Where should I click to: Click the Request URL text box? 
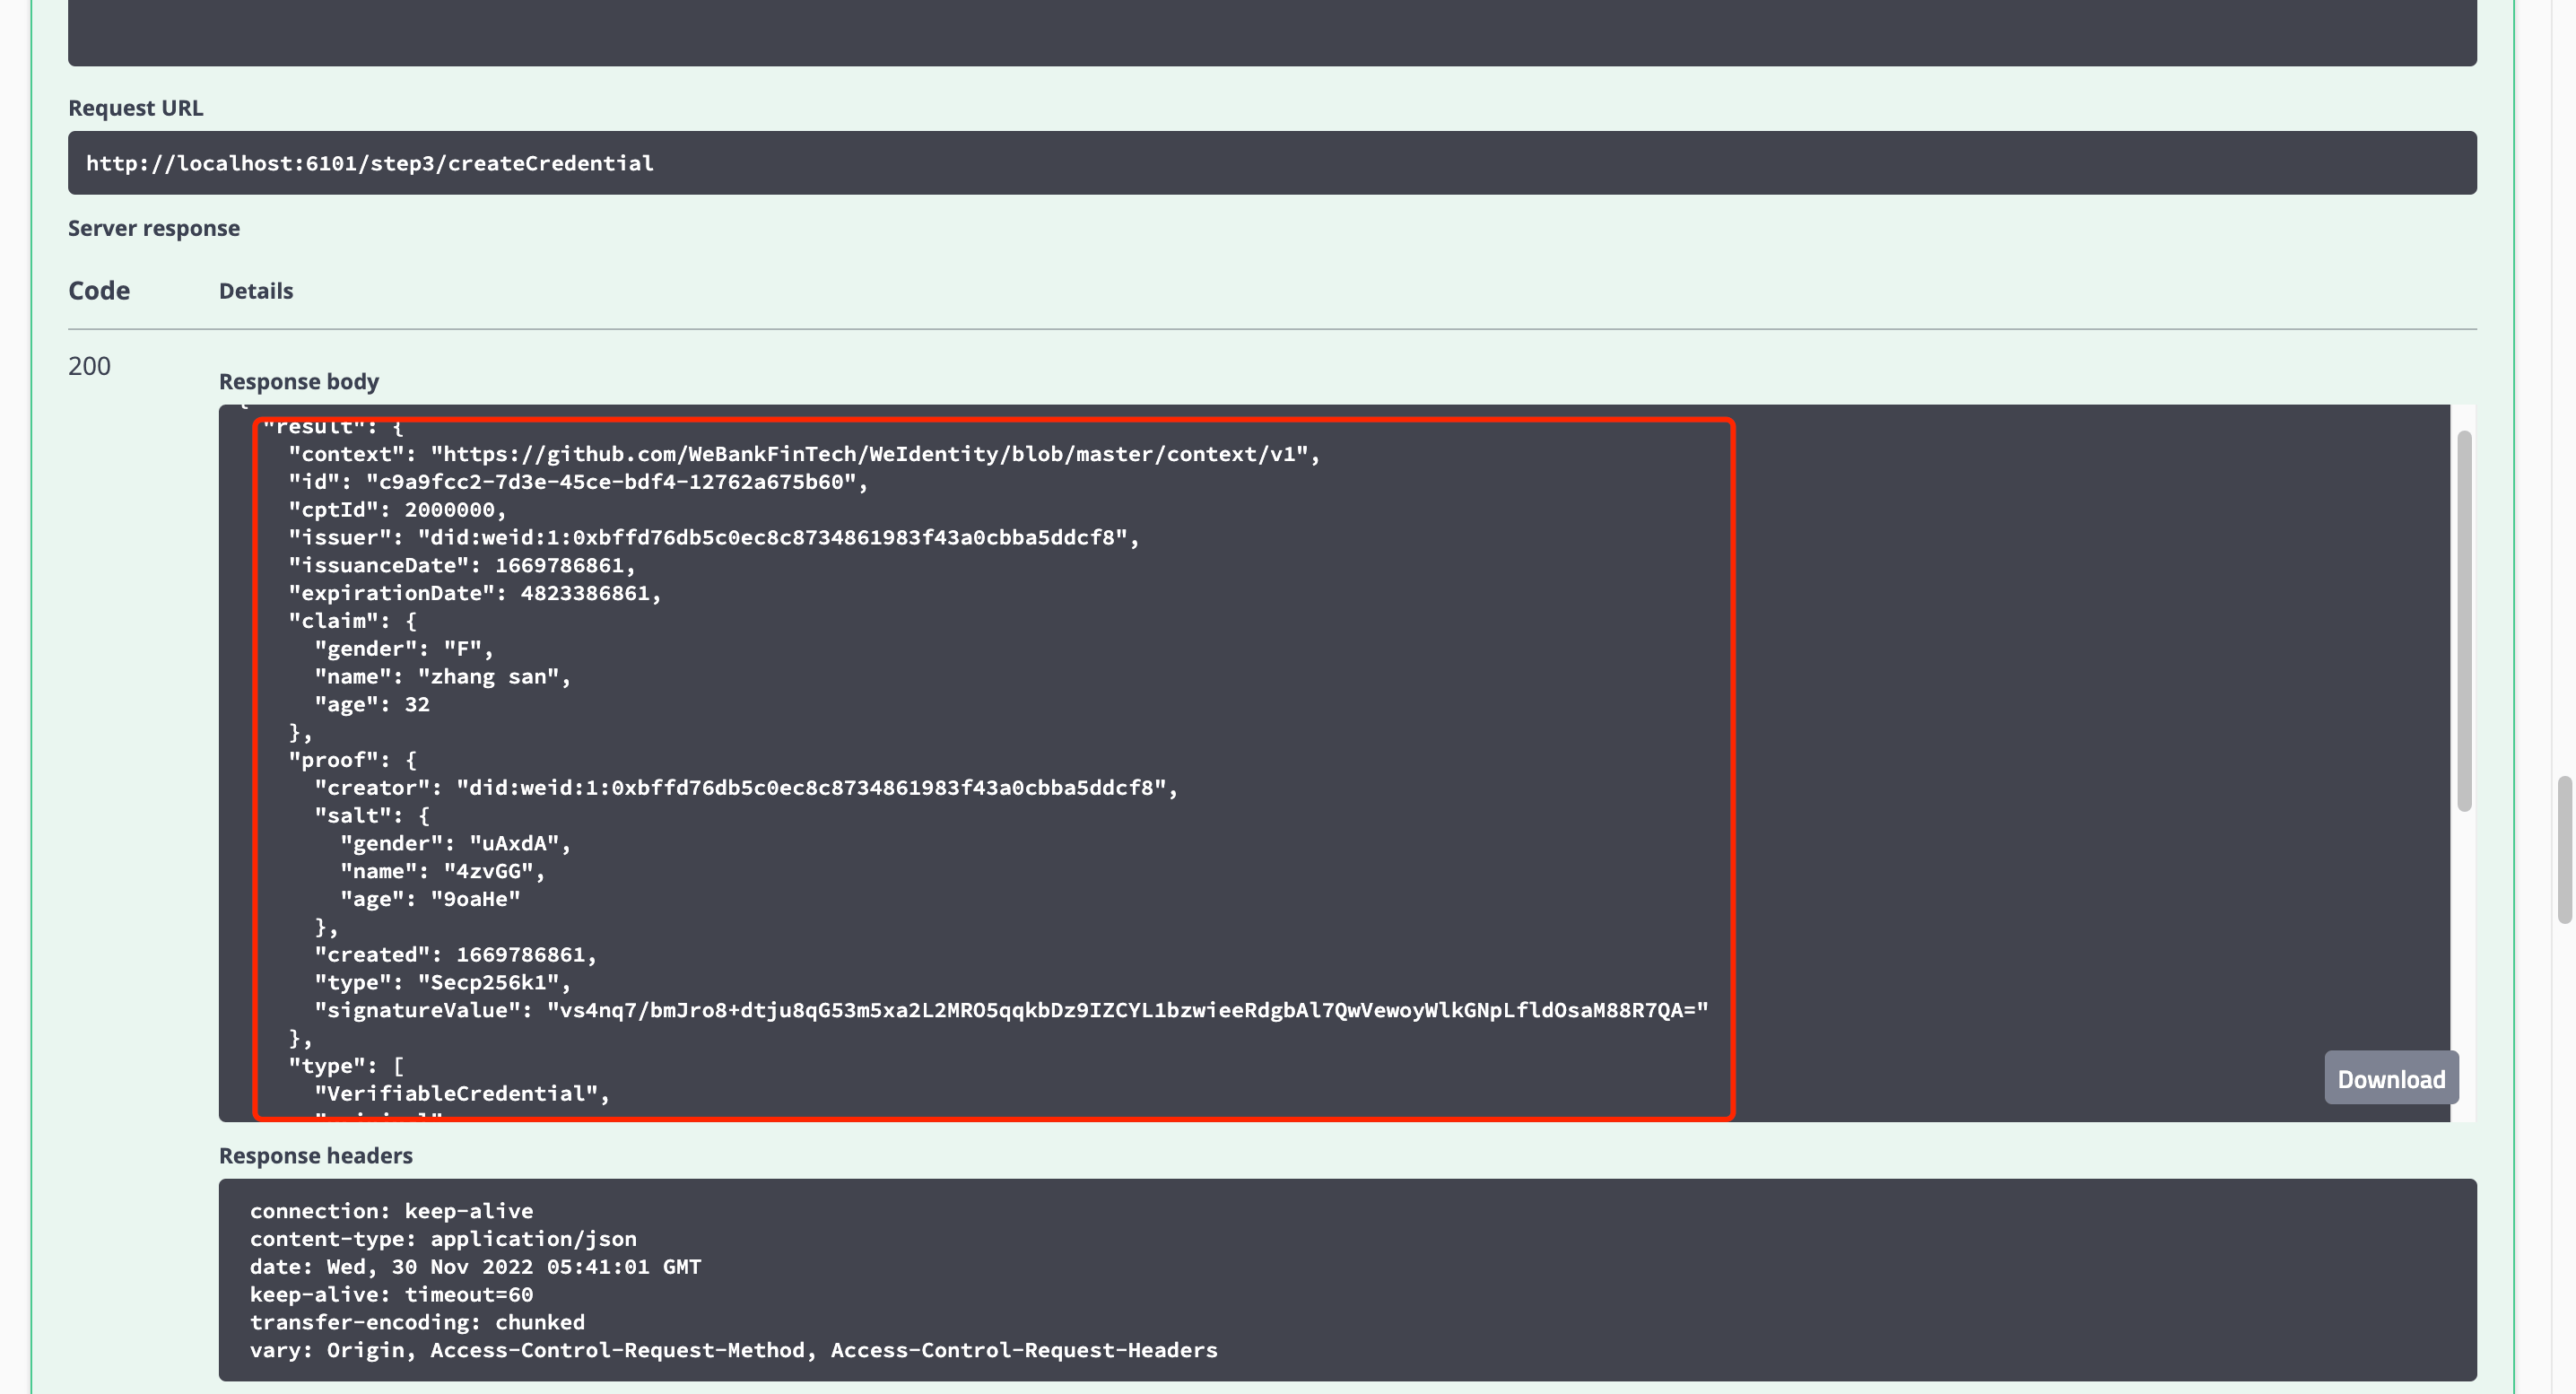coord(1271,163)
